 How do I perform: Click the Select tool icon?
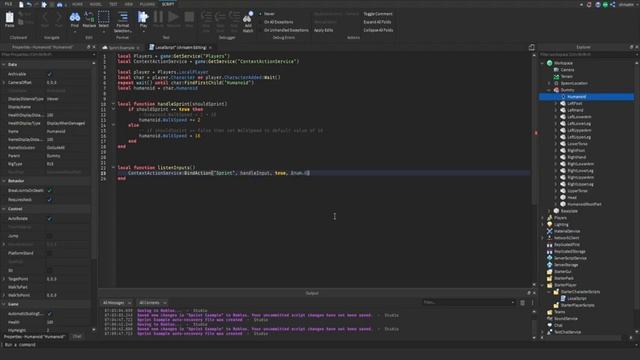104,17
